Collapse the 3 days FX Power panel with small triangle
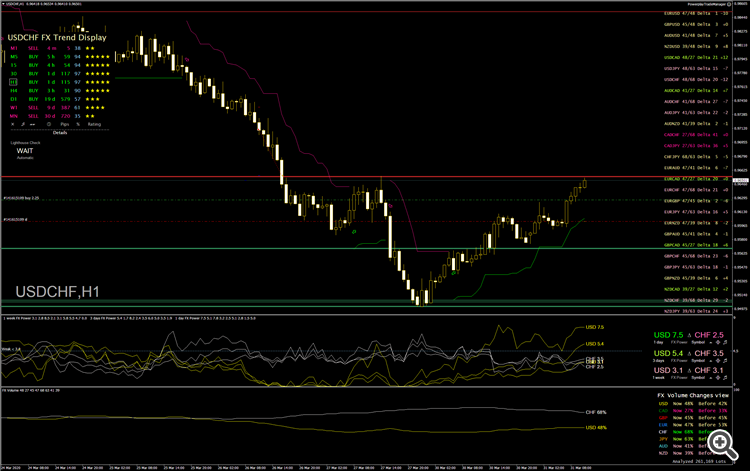This screenshot has height=471, width=750. [x=710, y=361]
